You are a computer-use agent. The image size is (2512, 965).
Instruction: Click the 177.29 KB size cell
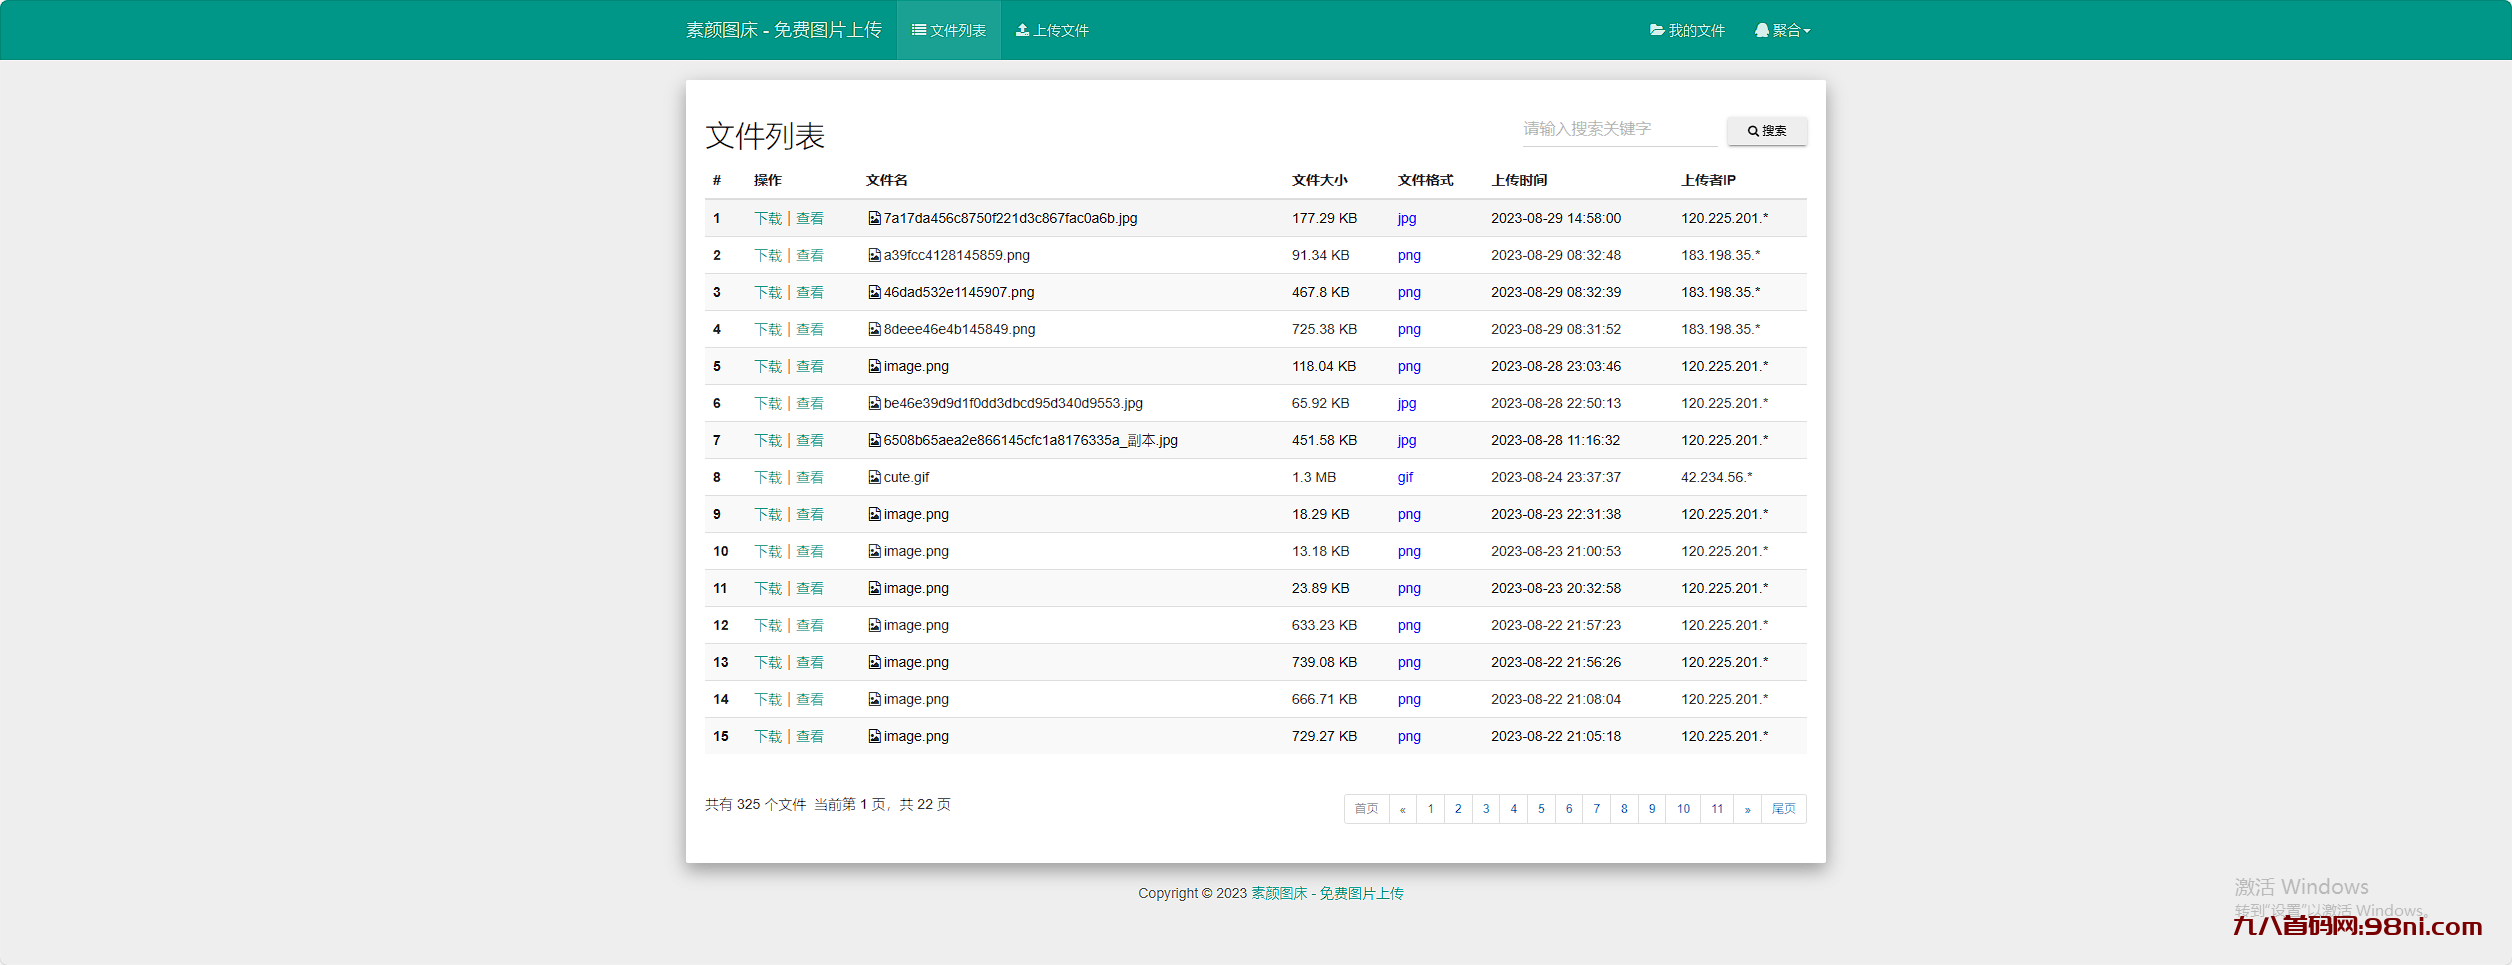click(1324, 218)
